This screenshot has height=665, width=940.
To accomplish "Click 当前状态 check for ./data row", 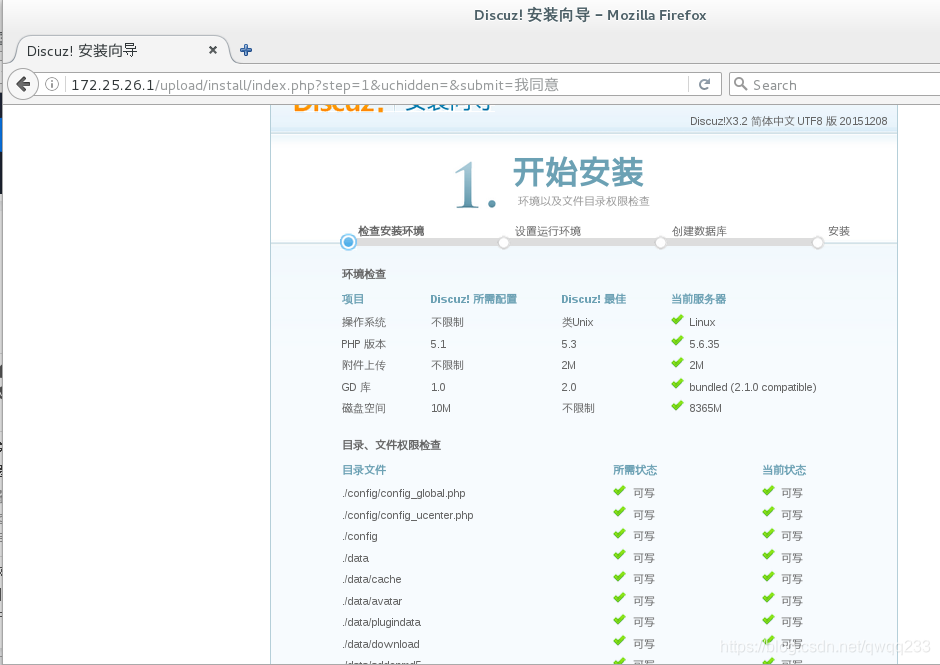I will [x=769, y=556].
